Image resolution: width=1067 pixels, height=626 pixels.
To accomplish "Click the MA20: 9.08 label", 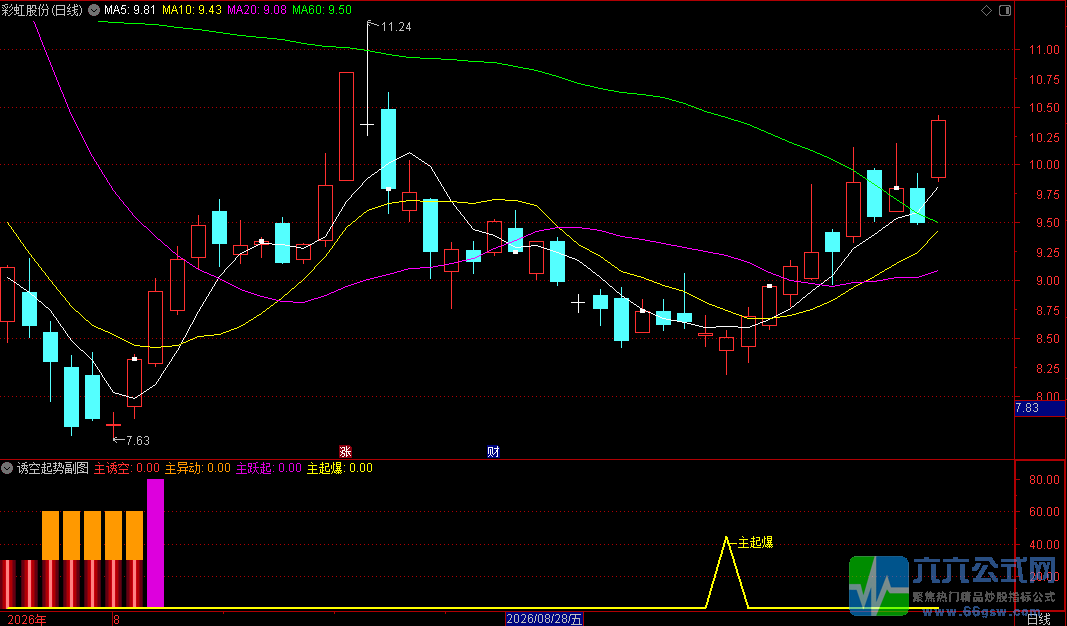I will click(257, 10).
